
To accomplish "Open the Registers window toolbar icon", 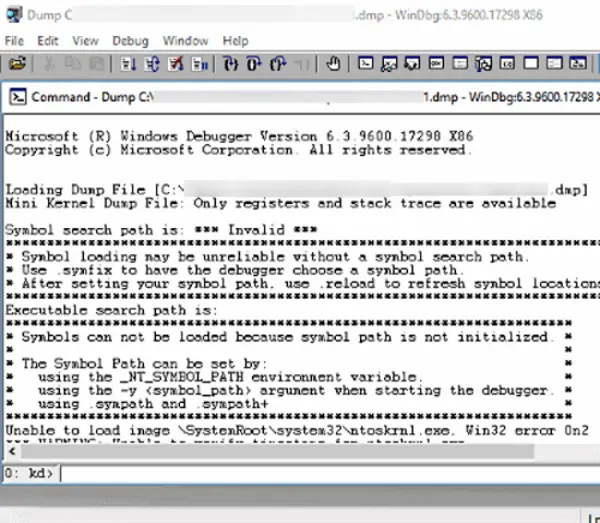I will coord(436,63).
